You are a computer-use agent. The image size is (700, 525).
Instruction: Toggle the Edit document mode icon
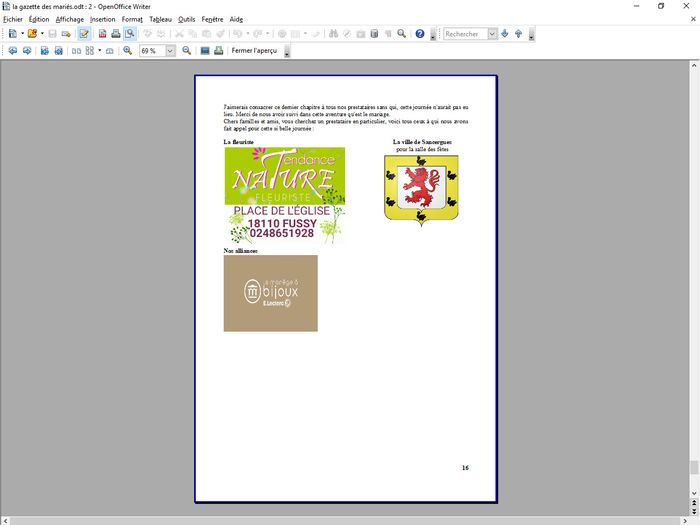pyautogui.click(x=84, y=33)
